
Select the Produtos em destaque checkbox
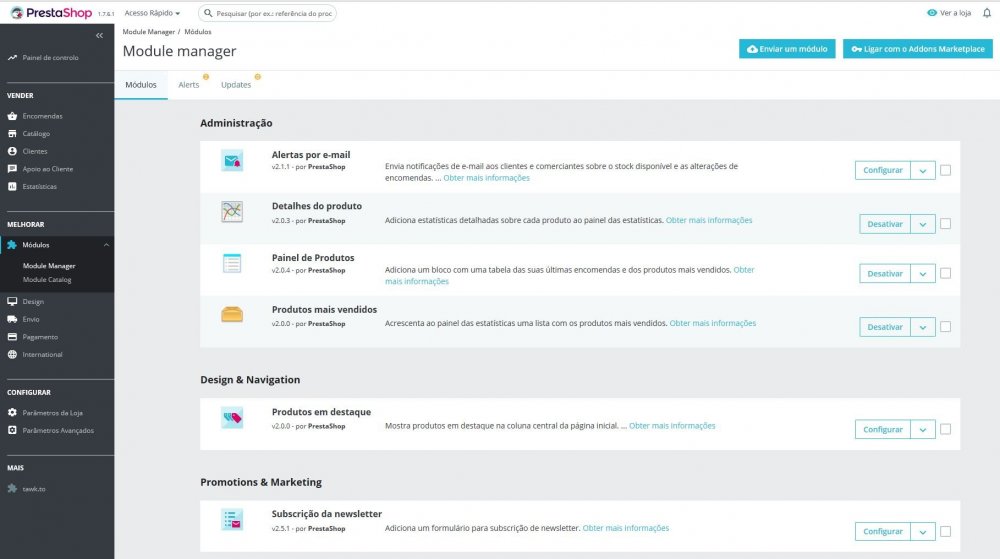945,430
